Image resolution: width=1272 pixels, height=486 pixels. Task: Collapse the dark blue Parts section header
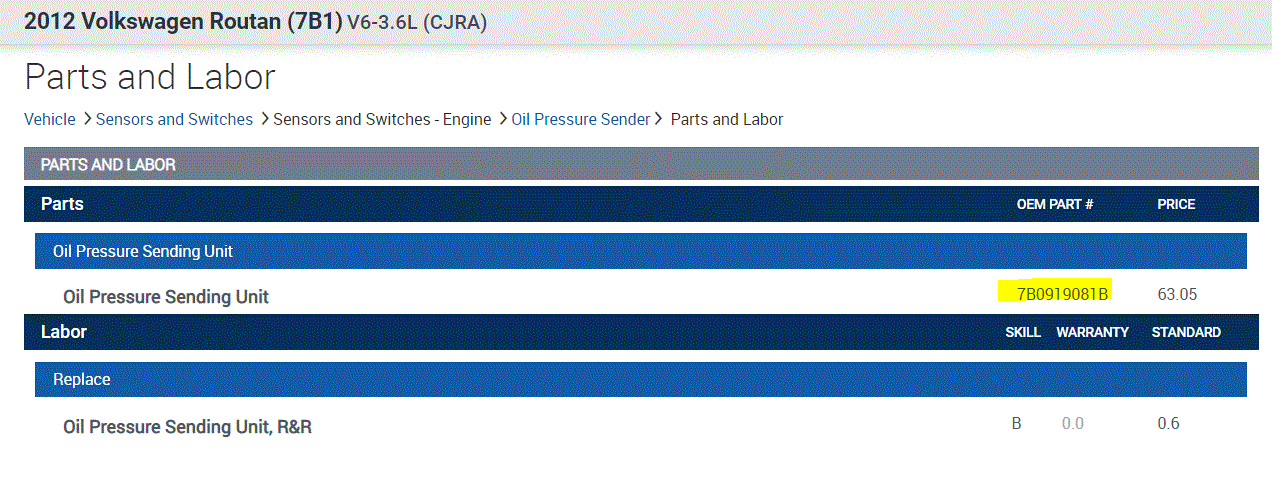click(x=62, y=204)
